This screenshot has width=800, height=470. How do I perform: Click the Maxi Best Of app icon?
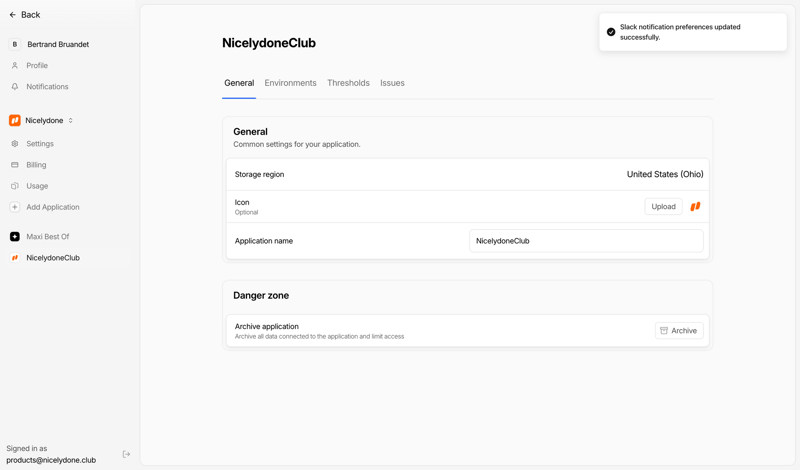(x=15, y=237)
